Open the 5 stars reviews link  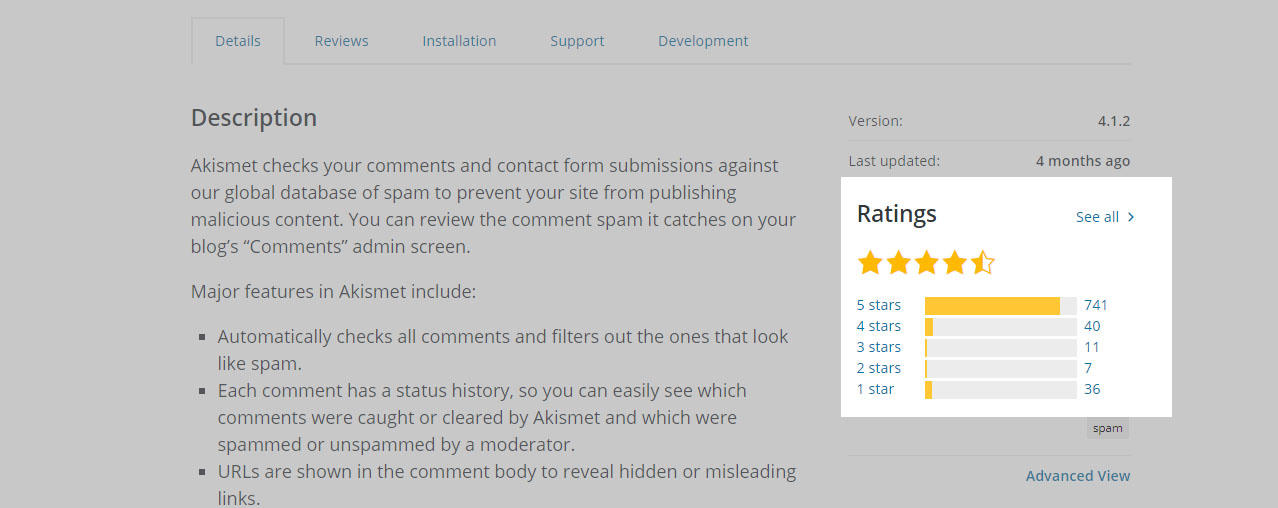pyautogui.click(x=879, y=305)
